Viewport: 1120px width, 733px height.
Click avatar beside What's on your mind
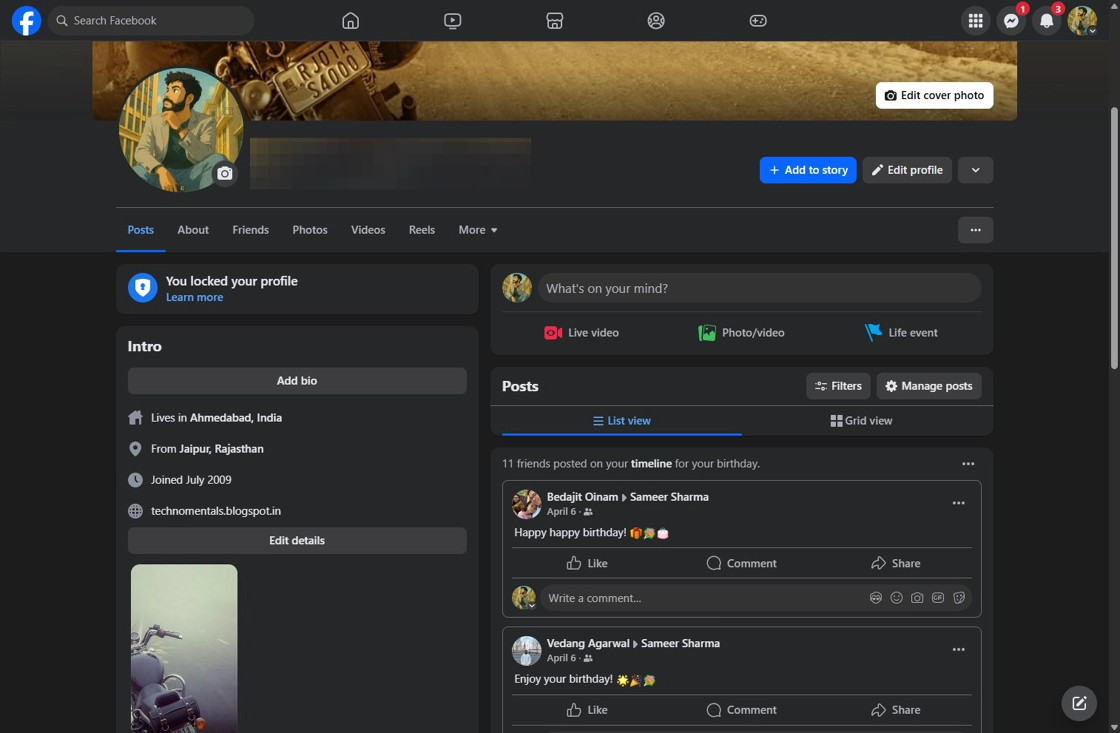pyautogui.click(x=516, y=288)
